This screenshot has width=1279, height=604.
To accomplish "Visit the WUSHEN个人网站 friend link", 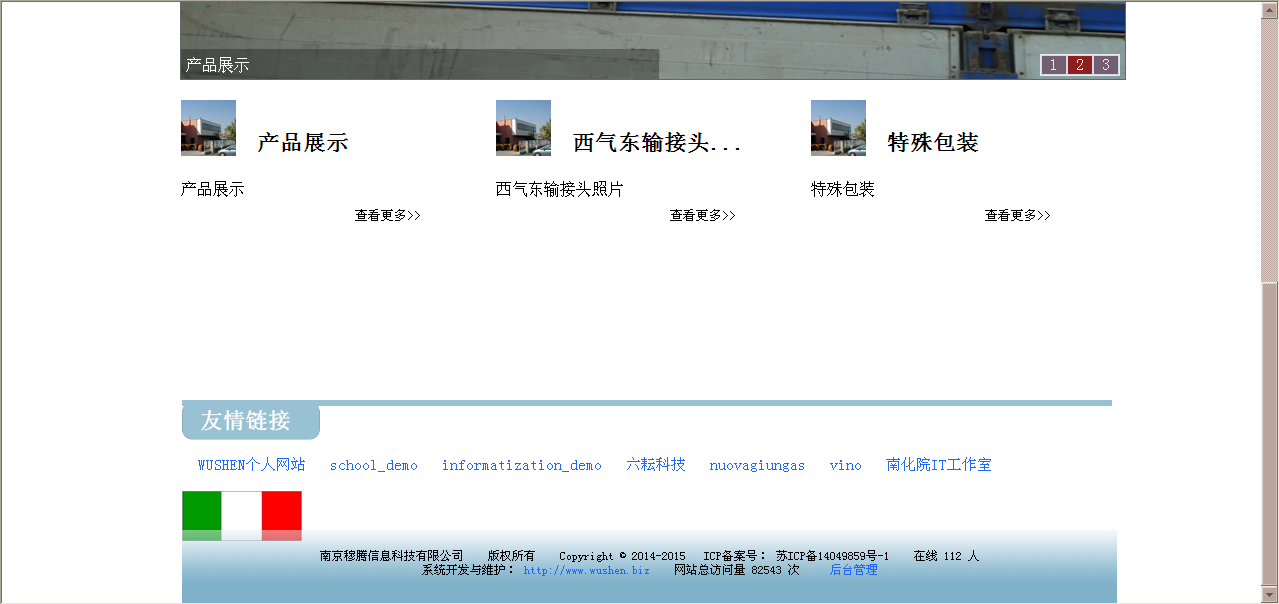I will pyautogui.click(x=251, y=465).
